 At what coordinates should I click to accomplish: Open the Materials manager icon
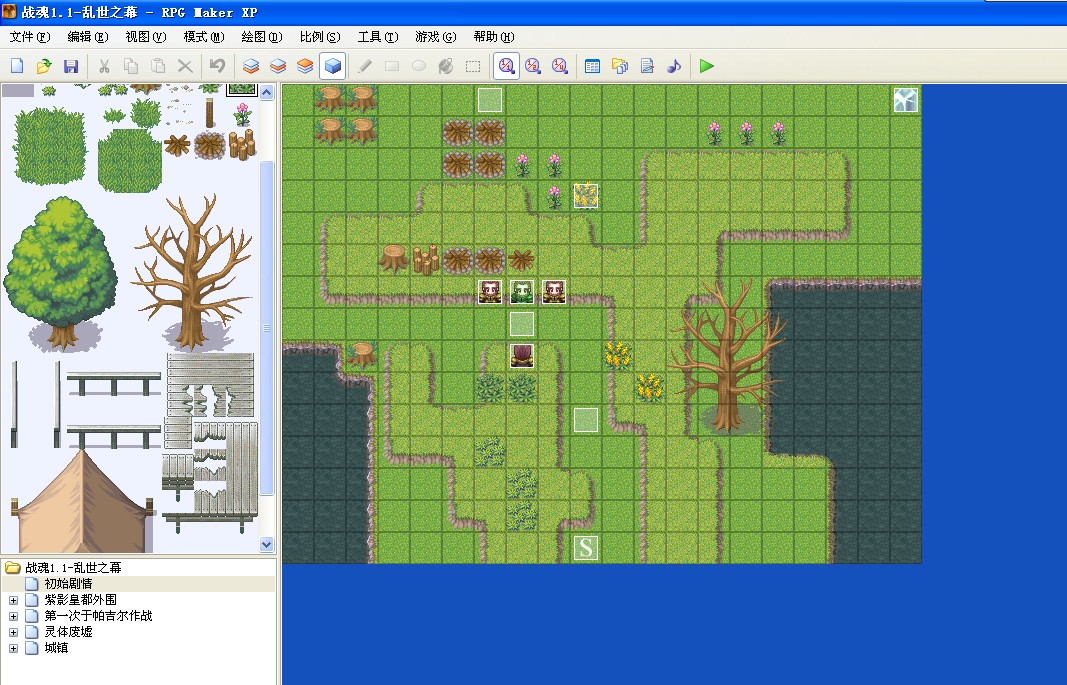tap(619, 66)
